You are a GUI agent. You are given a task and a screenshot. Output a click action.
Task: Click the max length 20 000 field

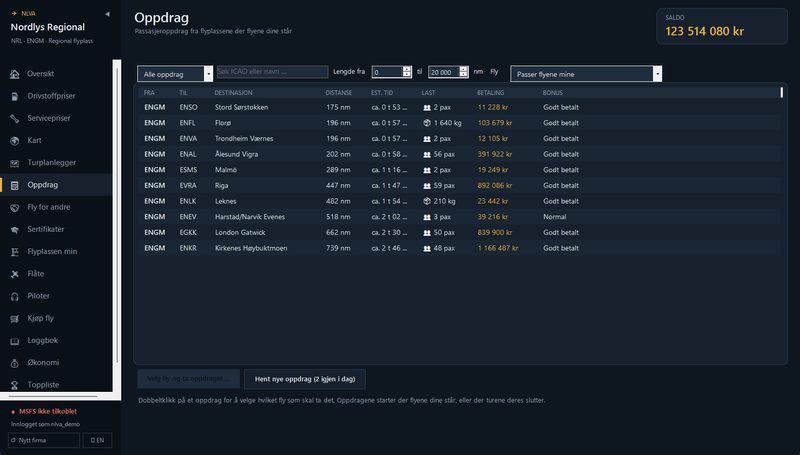click(x=444, y=72)
